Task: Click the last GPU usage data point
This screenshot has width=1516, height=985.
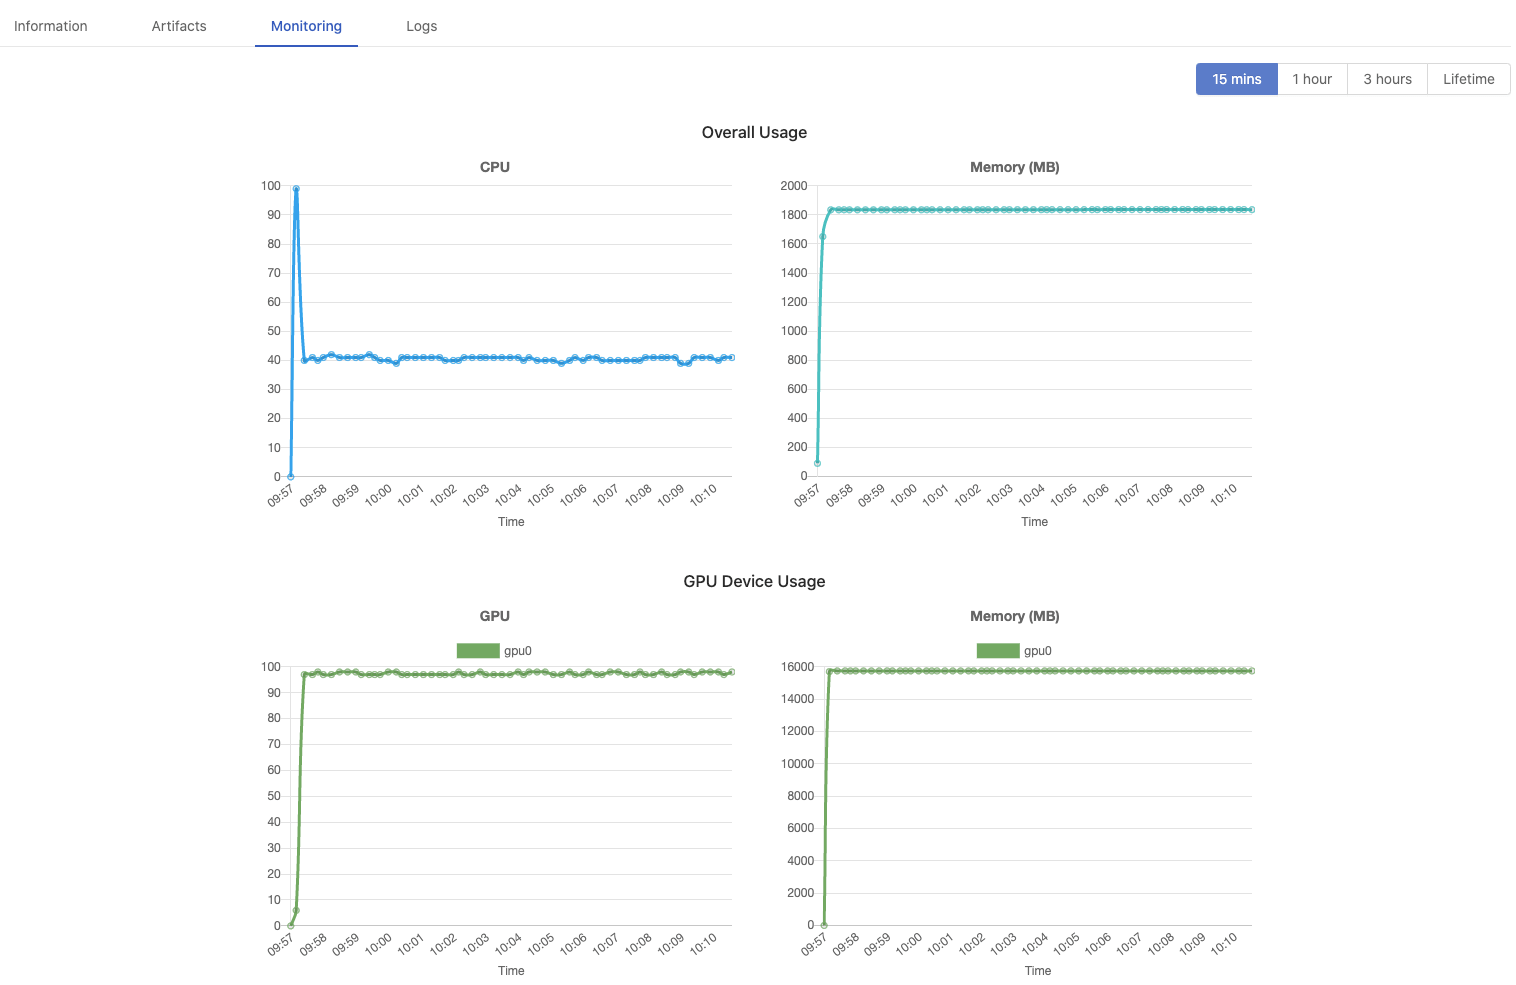Action: point(732,672)
